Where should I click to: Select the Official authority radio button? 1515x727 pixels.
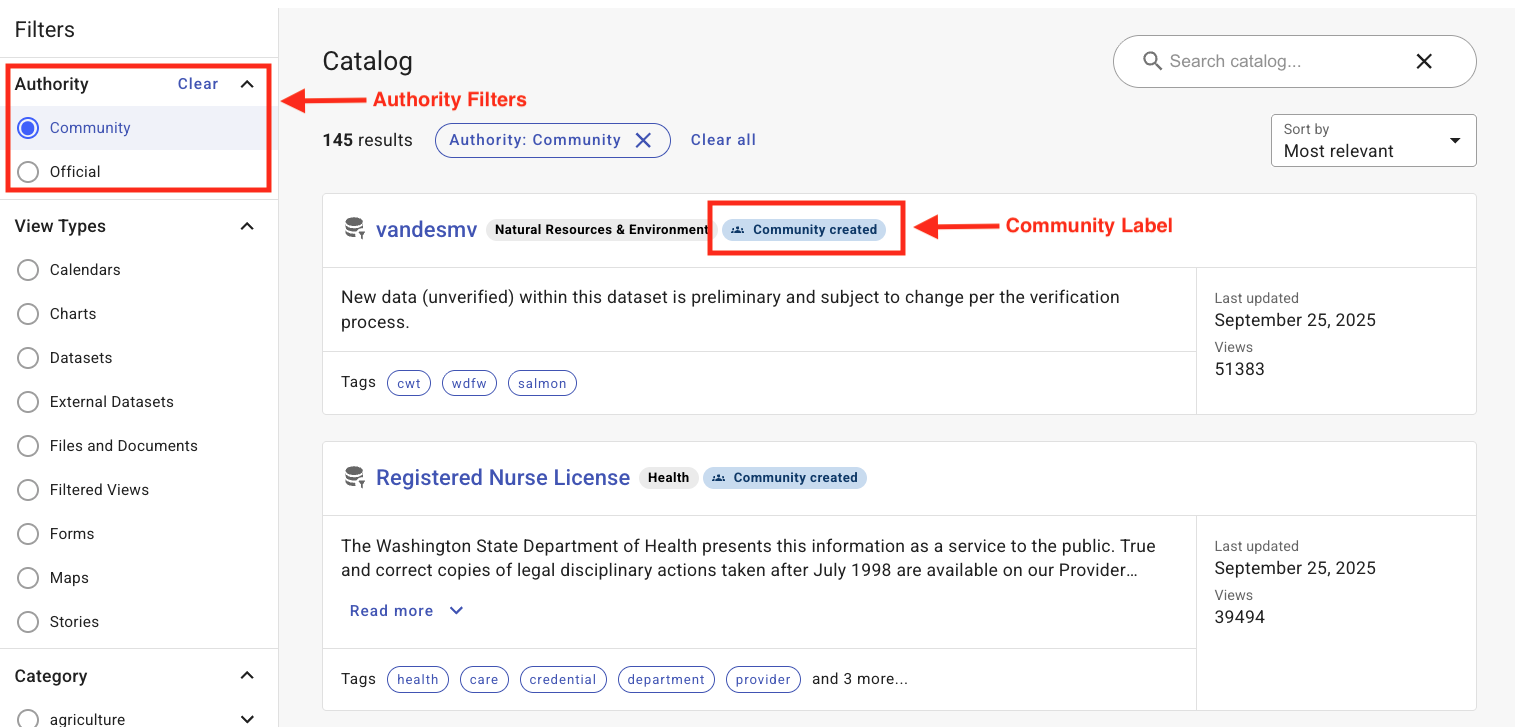pyautogui.click(x=28, y=172)
